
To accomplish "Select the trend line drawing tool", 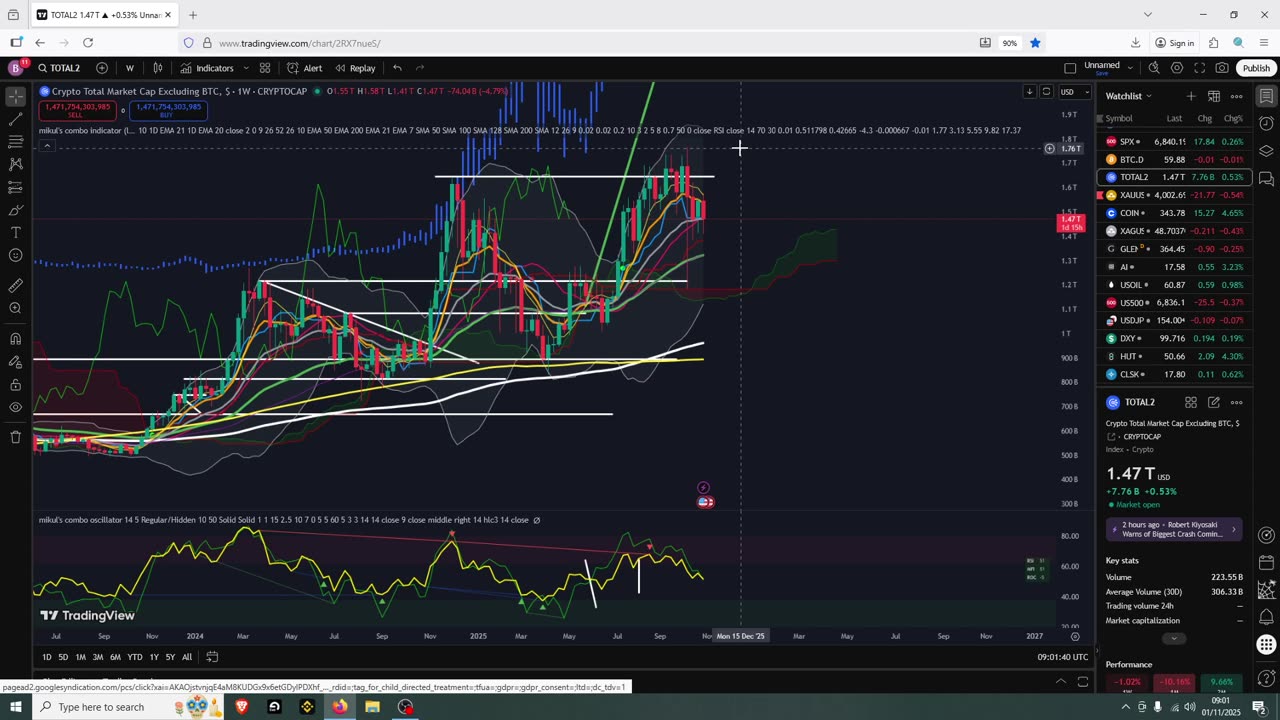I will pos(16,119).
